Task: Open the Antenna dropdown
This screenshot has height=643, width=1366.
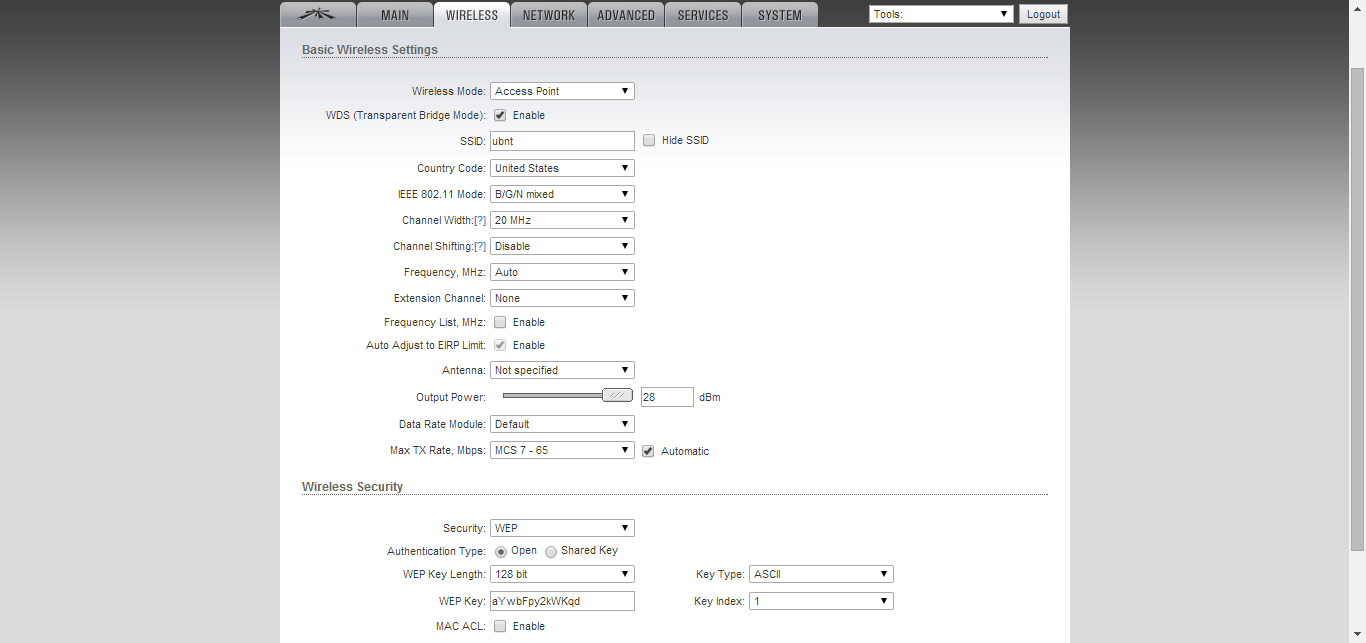Action: (x=562, y=370)
